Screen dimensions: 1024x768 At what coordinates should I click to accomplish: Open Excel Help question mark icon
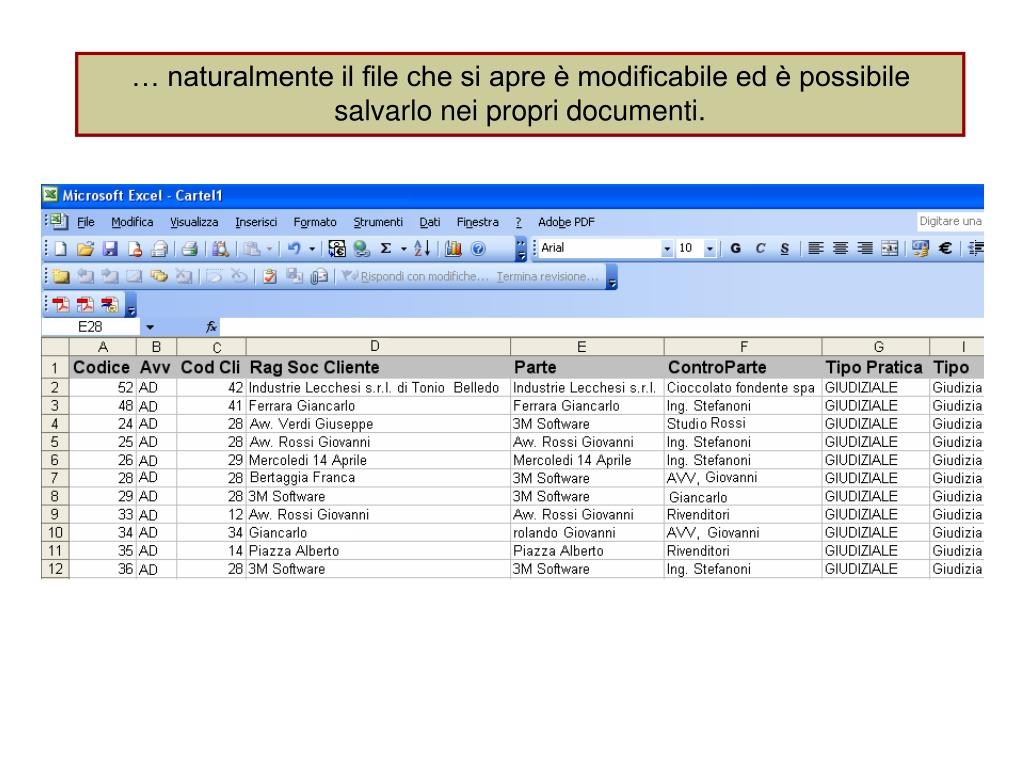coord(478,249)
